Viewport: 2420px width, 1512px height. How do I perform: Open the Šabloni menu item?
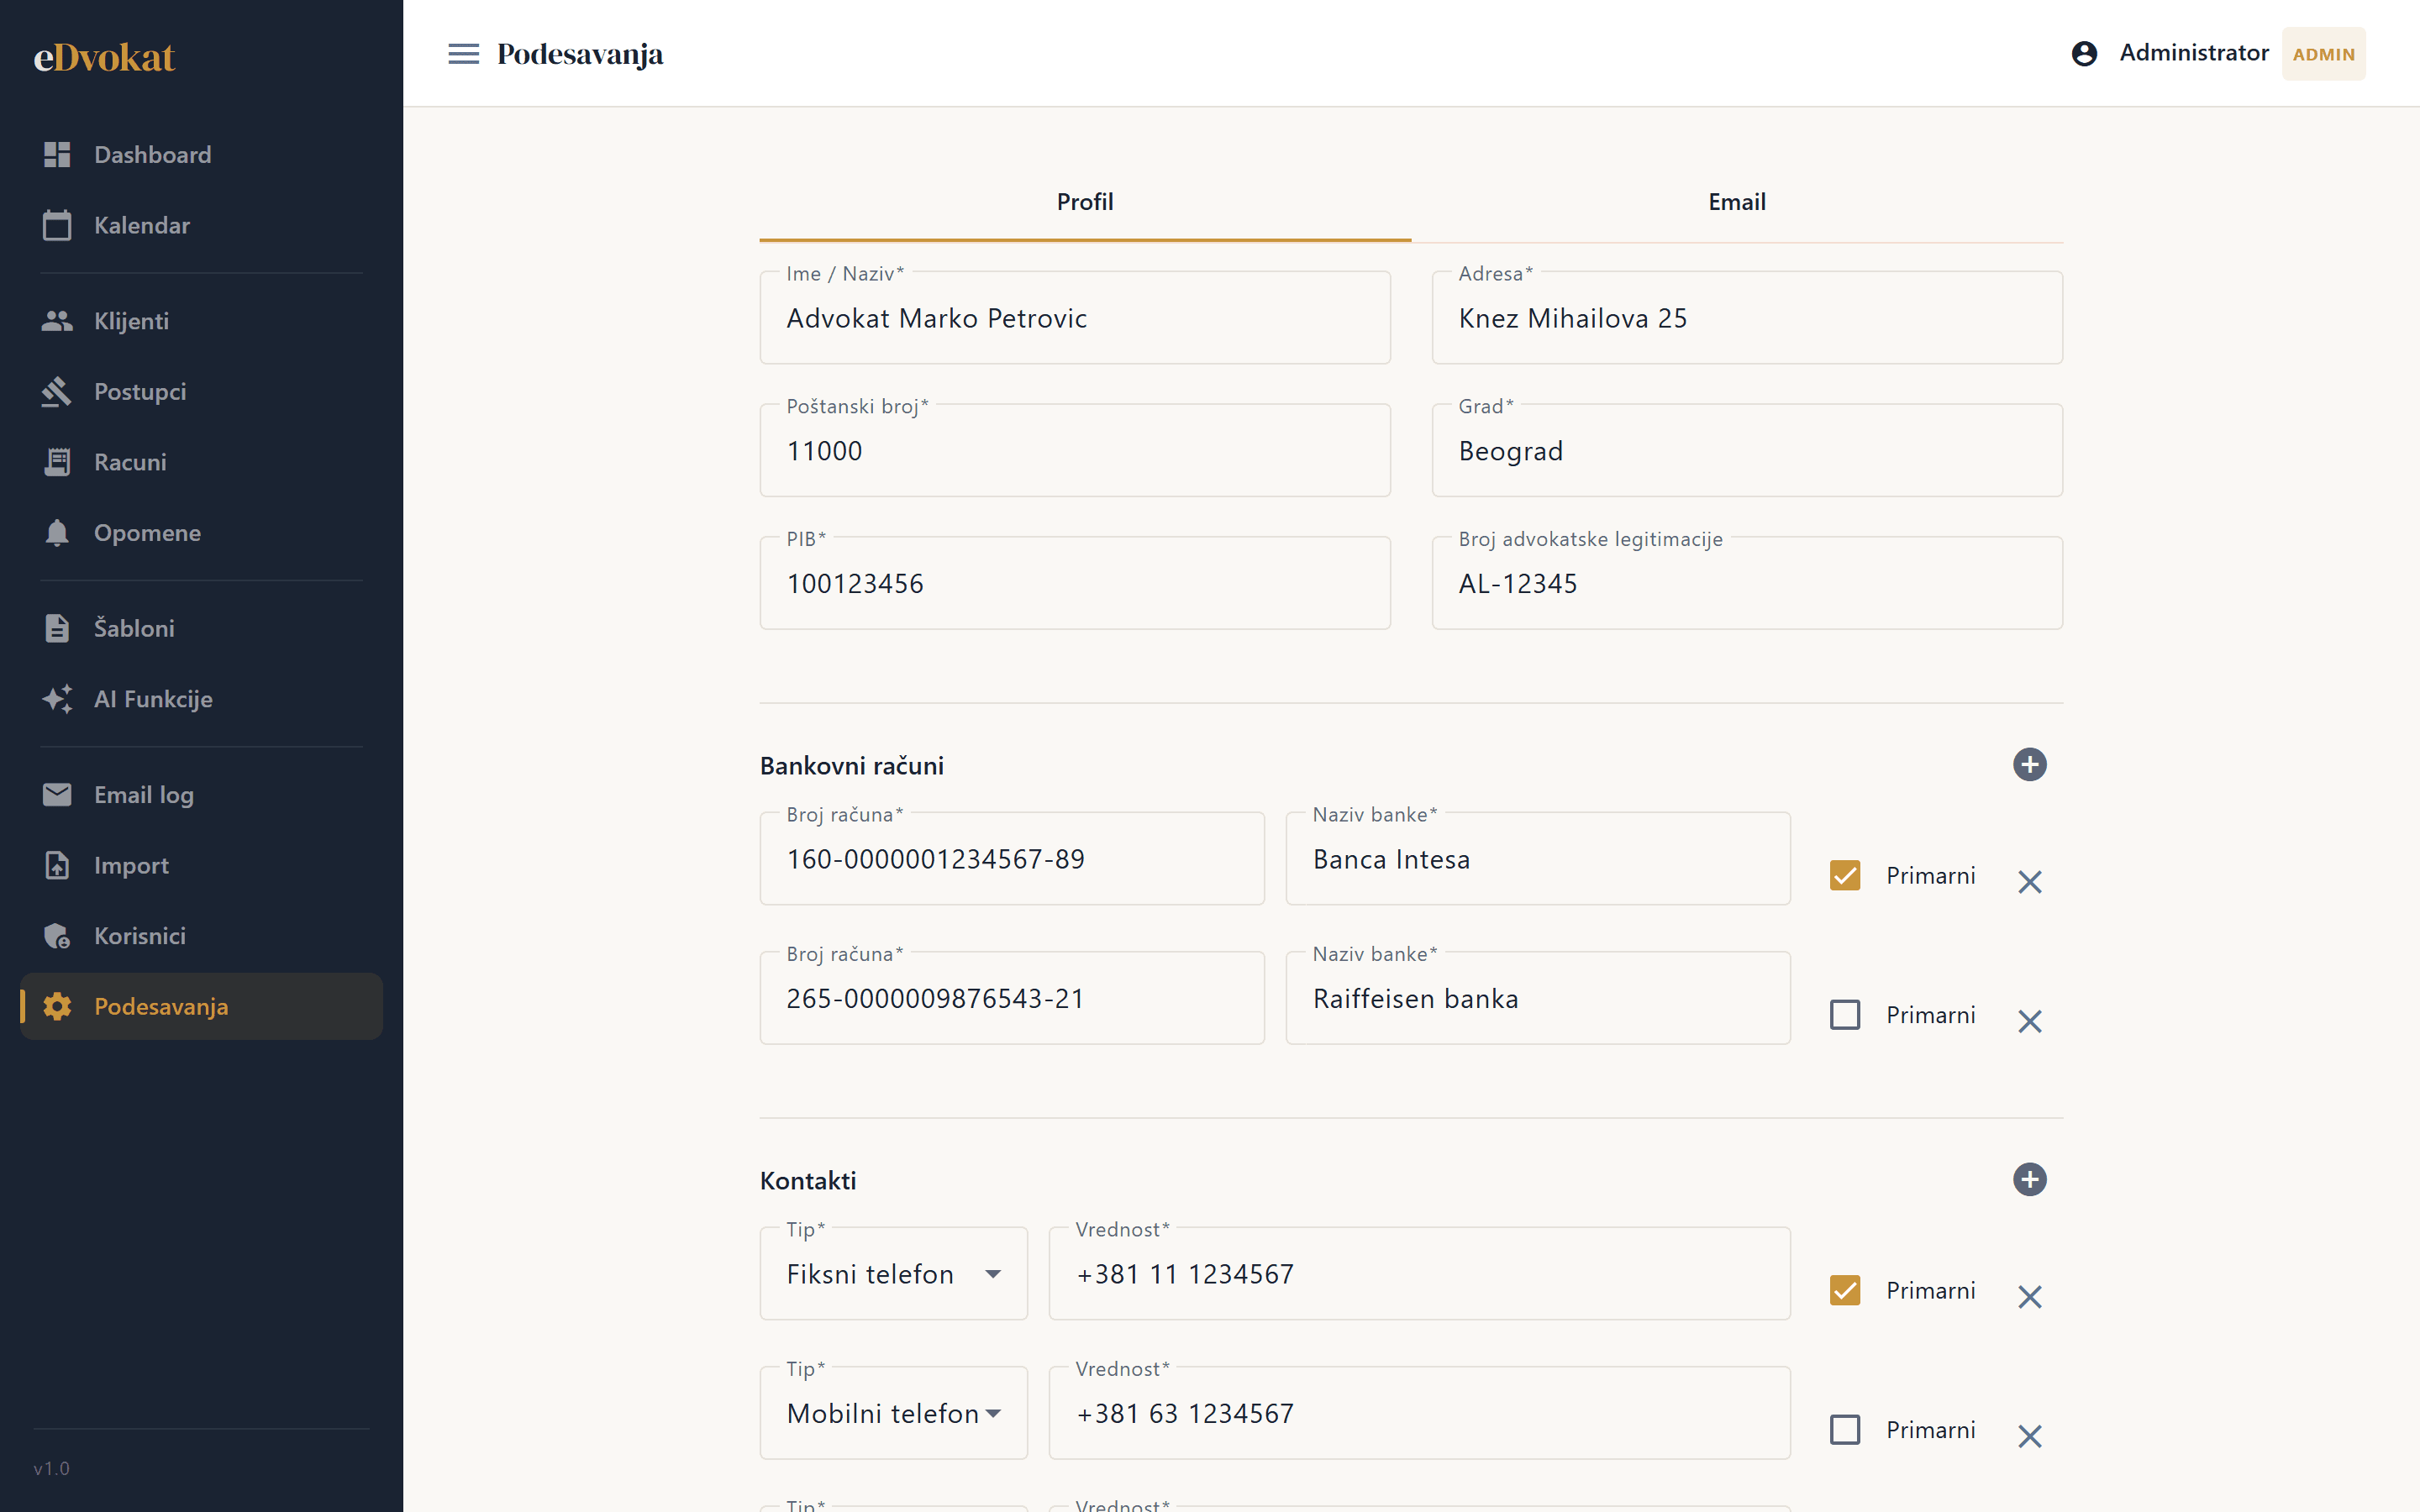[201, 628]
